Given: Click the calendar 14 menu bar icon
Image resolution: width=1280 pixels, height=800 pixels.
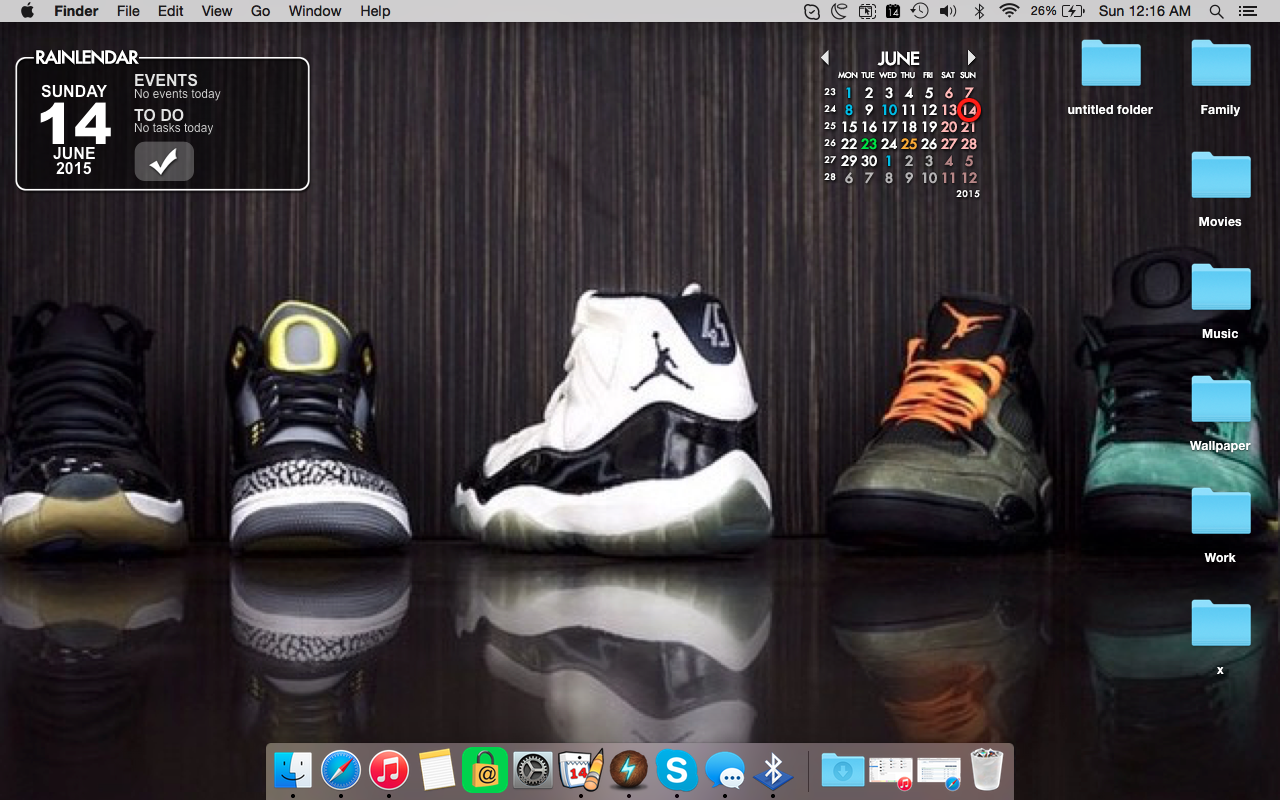Looking at the screenshot, I should click(x=893, y=11).
